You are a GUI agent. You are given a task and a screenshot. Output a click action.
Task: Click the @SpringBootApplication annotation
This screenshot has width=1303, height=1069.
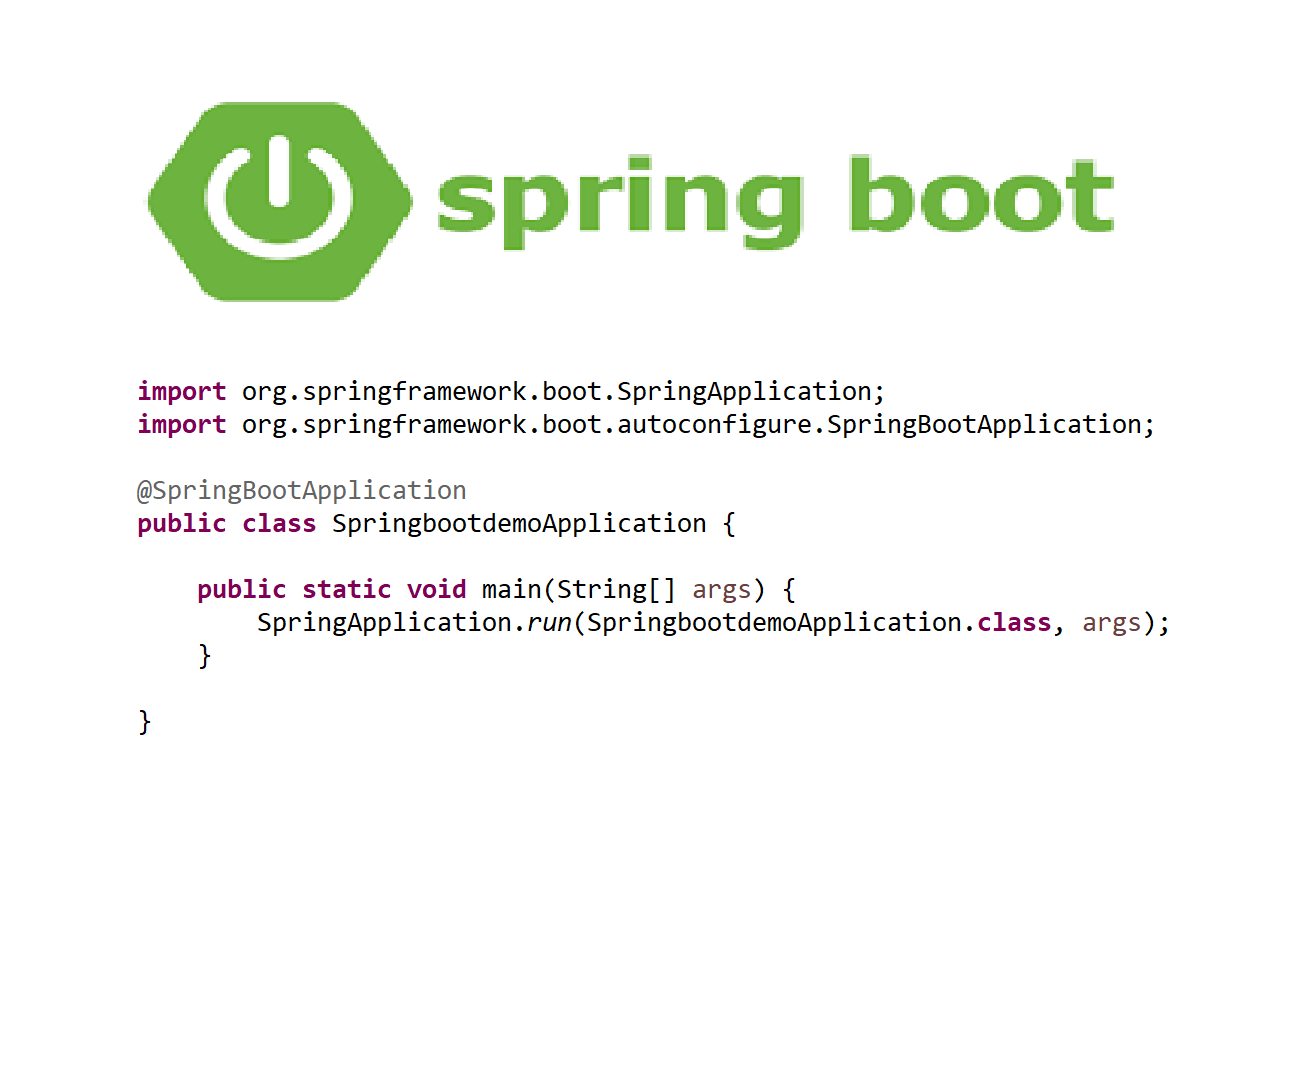pyautogui.click(x=301, y=490)
